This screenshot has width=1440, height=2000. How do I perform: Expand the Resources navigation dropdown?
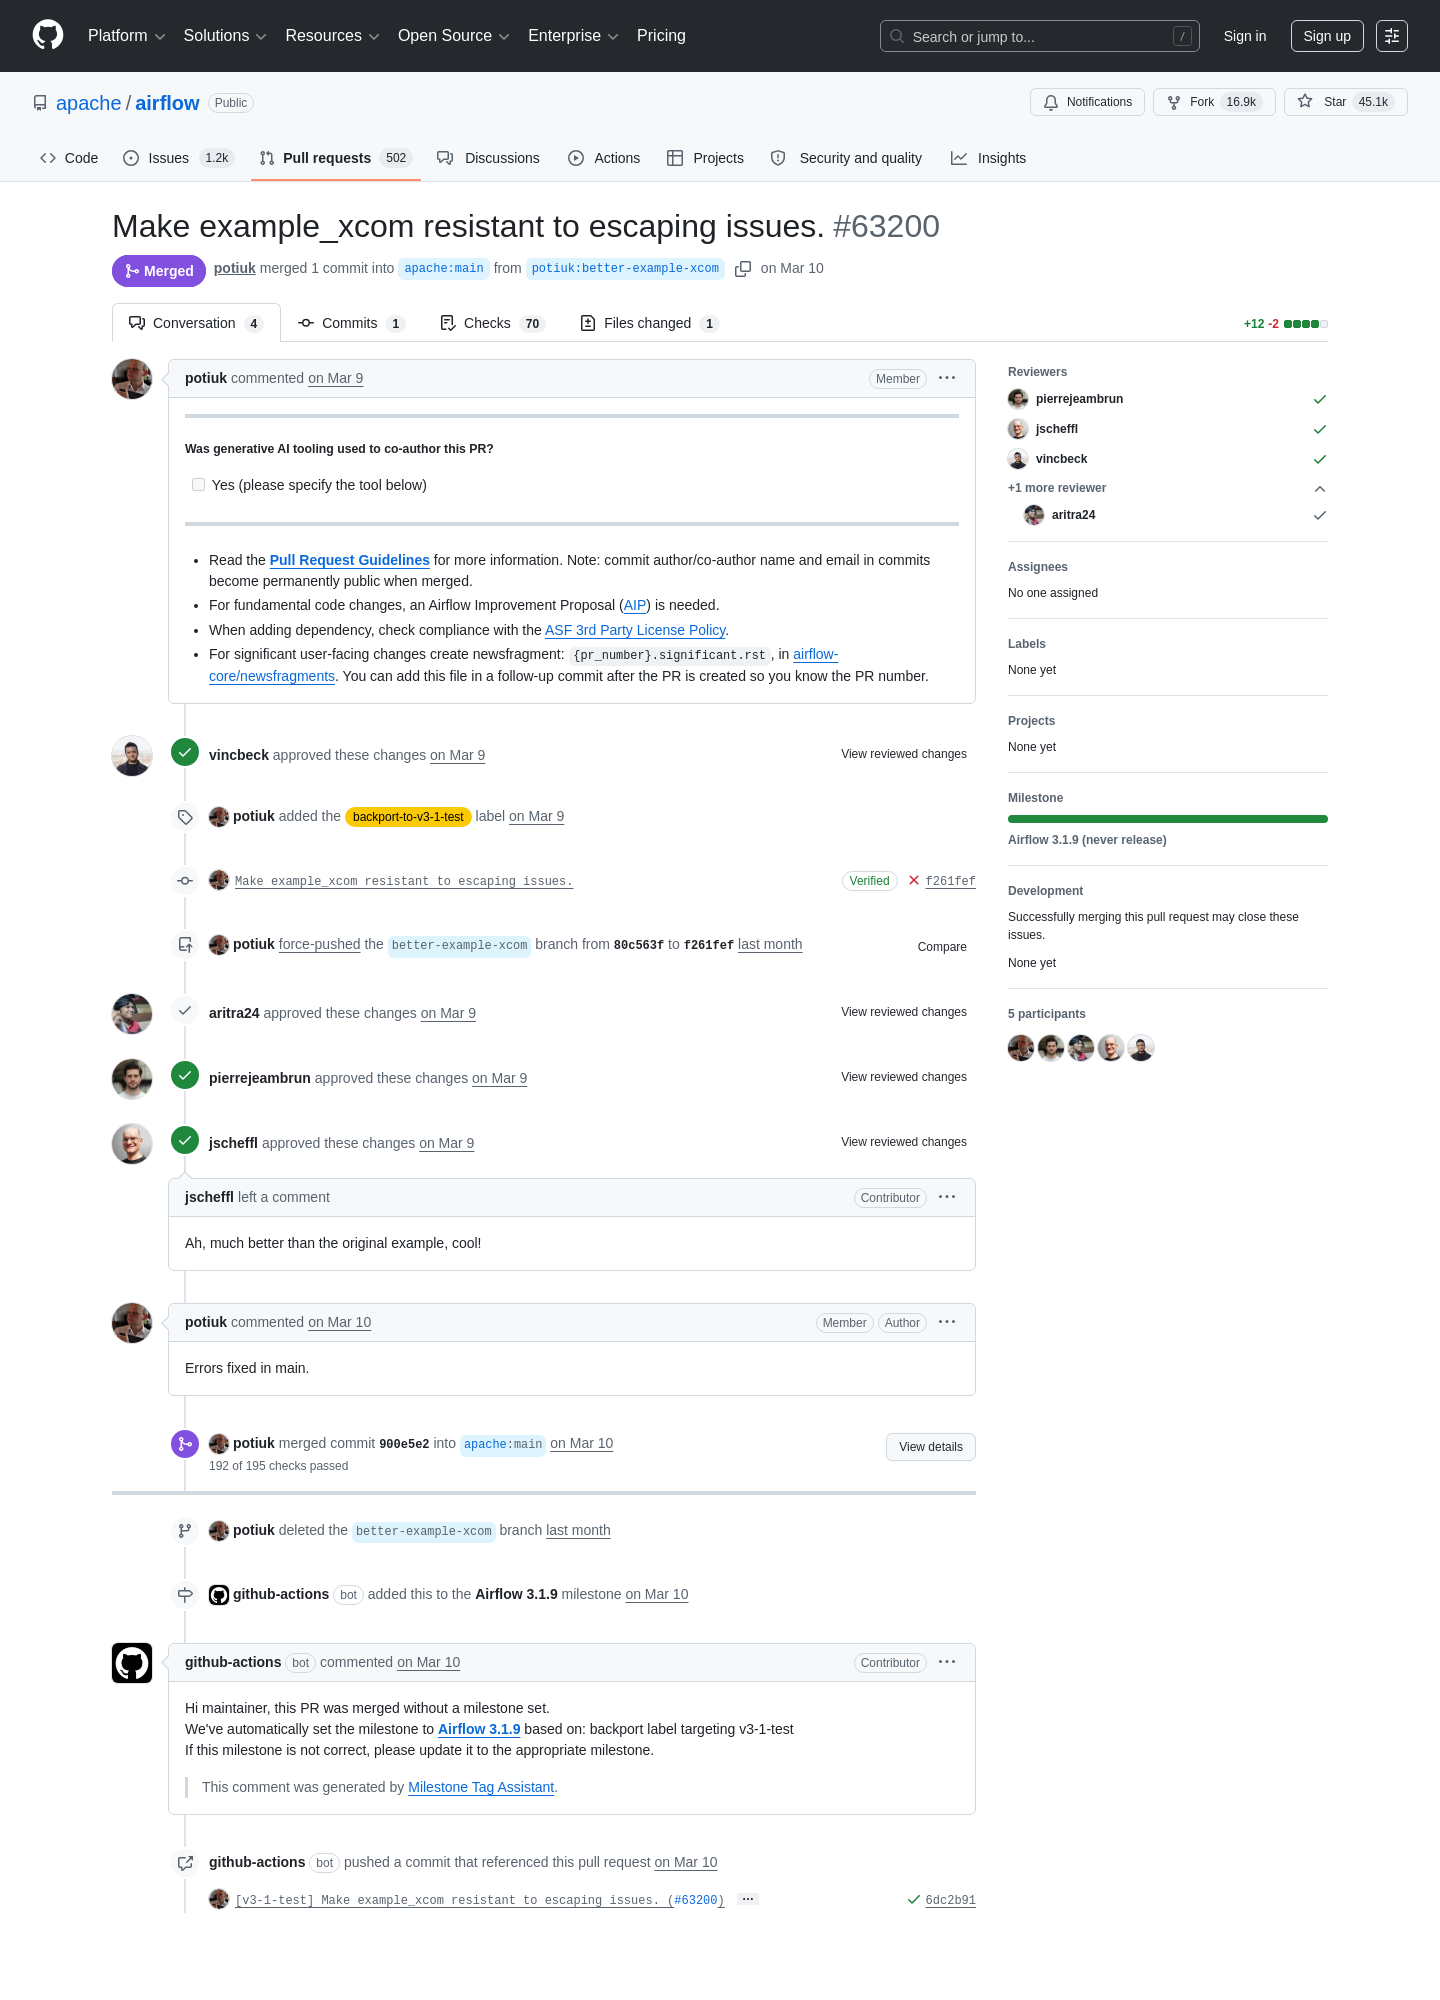[332, 36]
